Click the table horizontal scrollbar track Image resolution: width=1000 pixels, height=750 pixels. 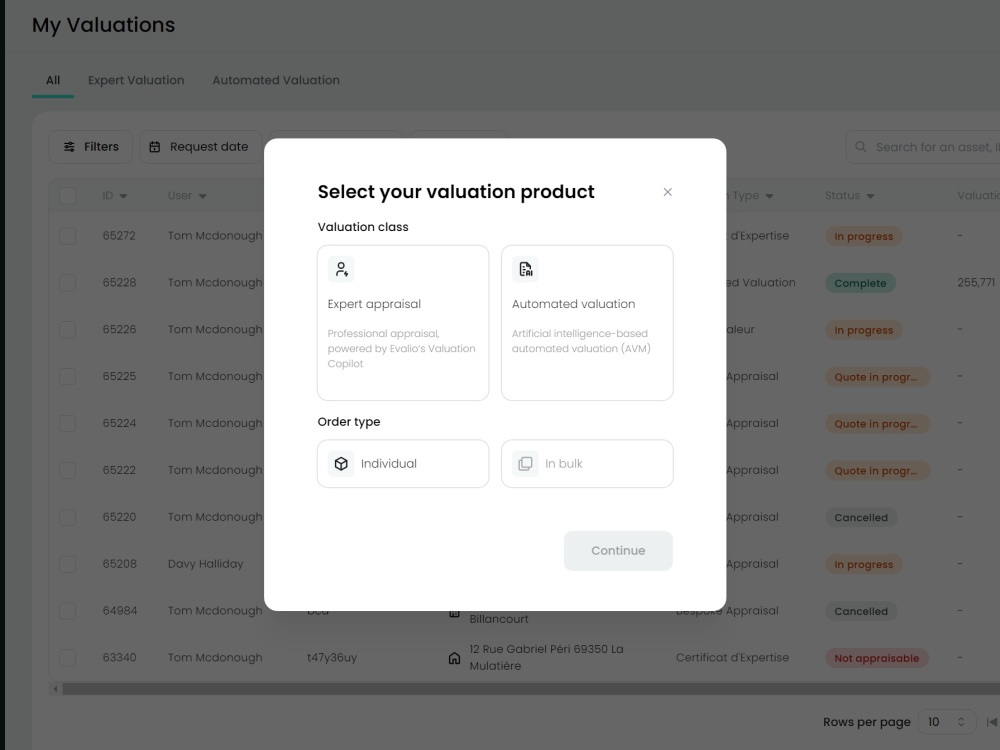(x=531, y=689)
